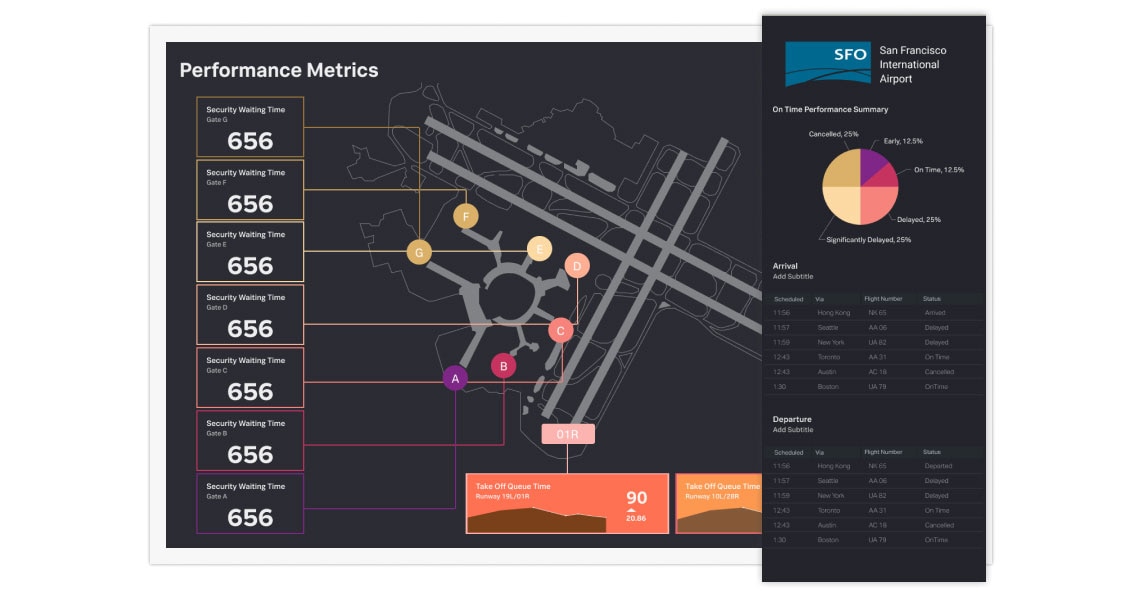Screen dimensions: 1140x600
Task: Select the Runway 10L/28R Take Off Queue card
Action: point(719,503)
